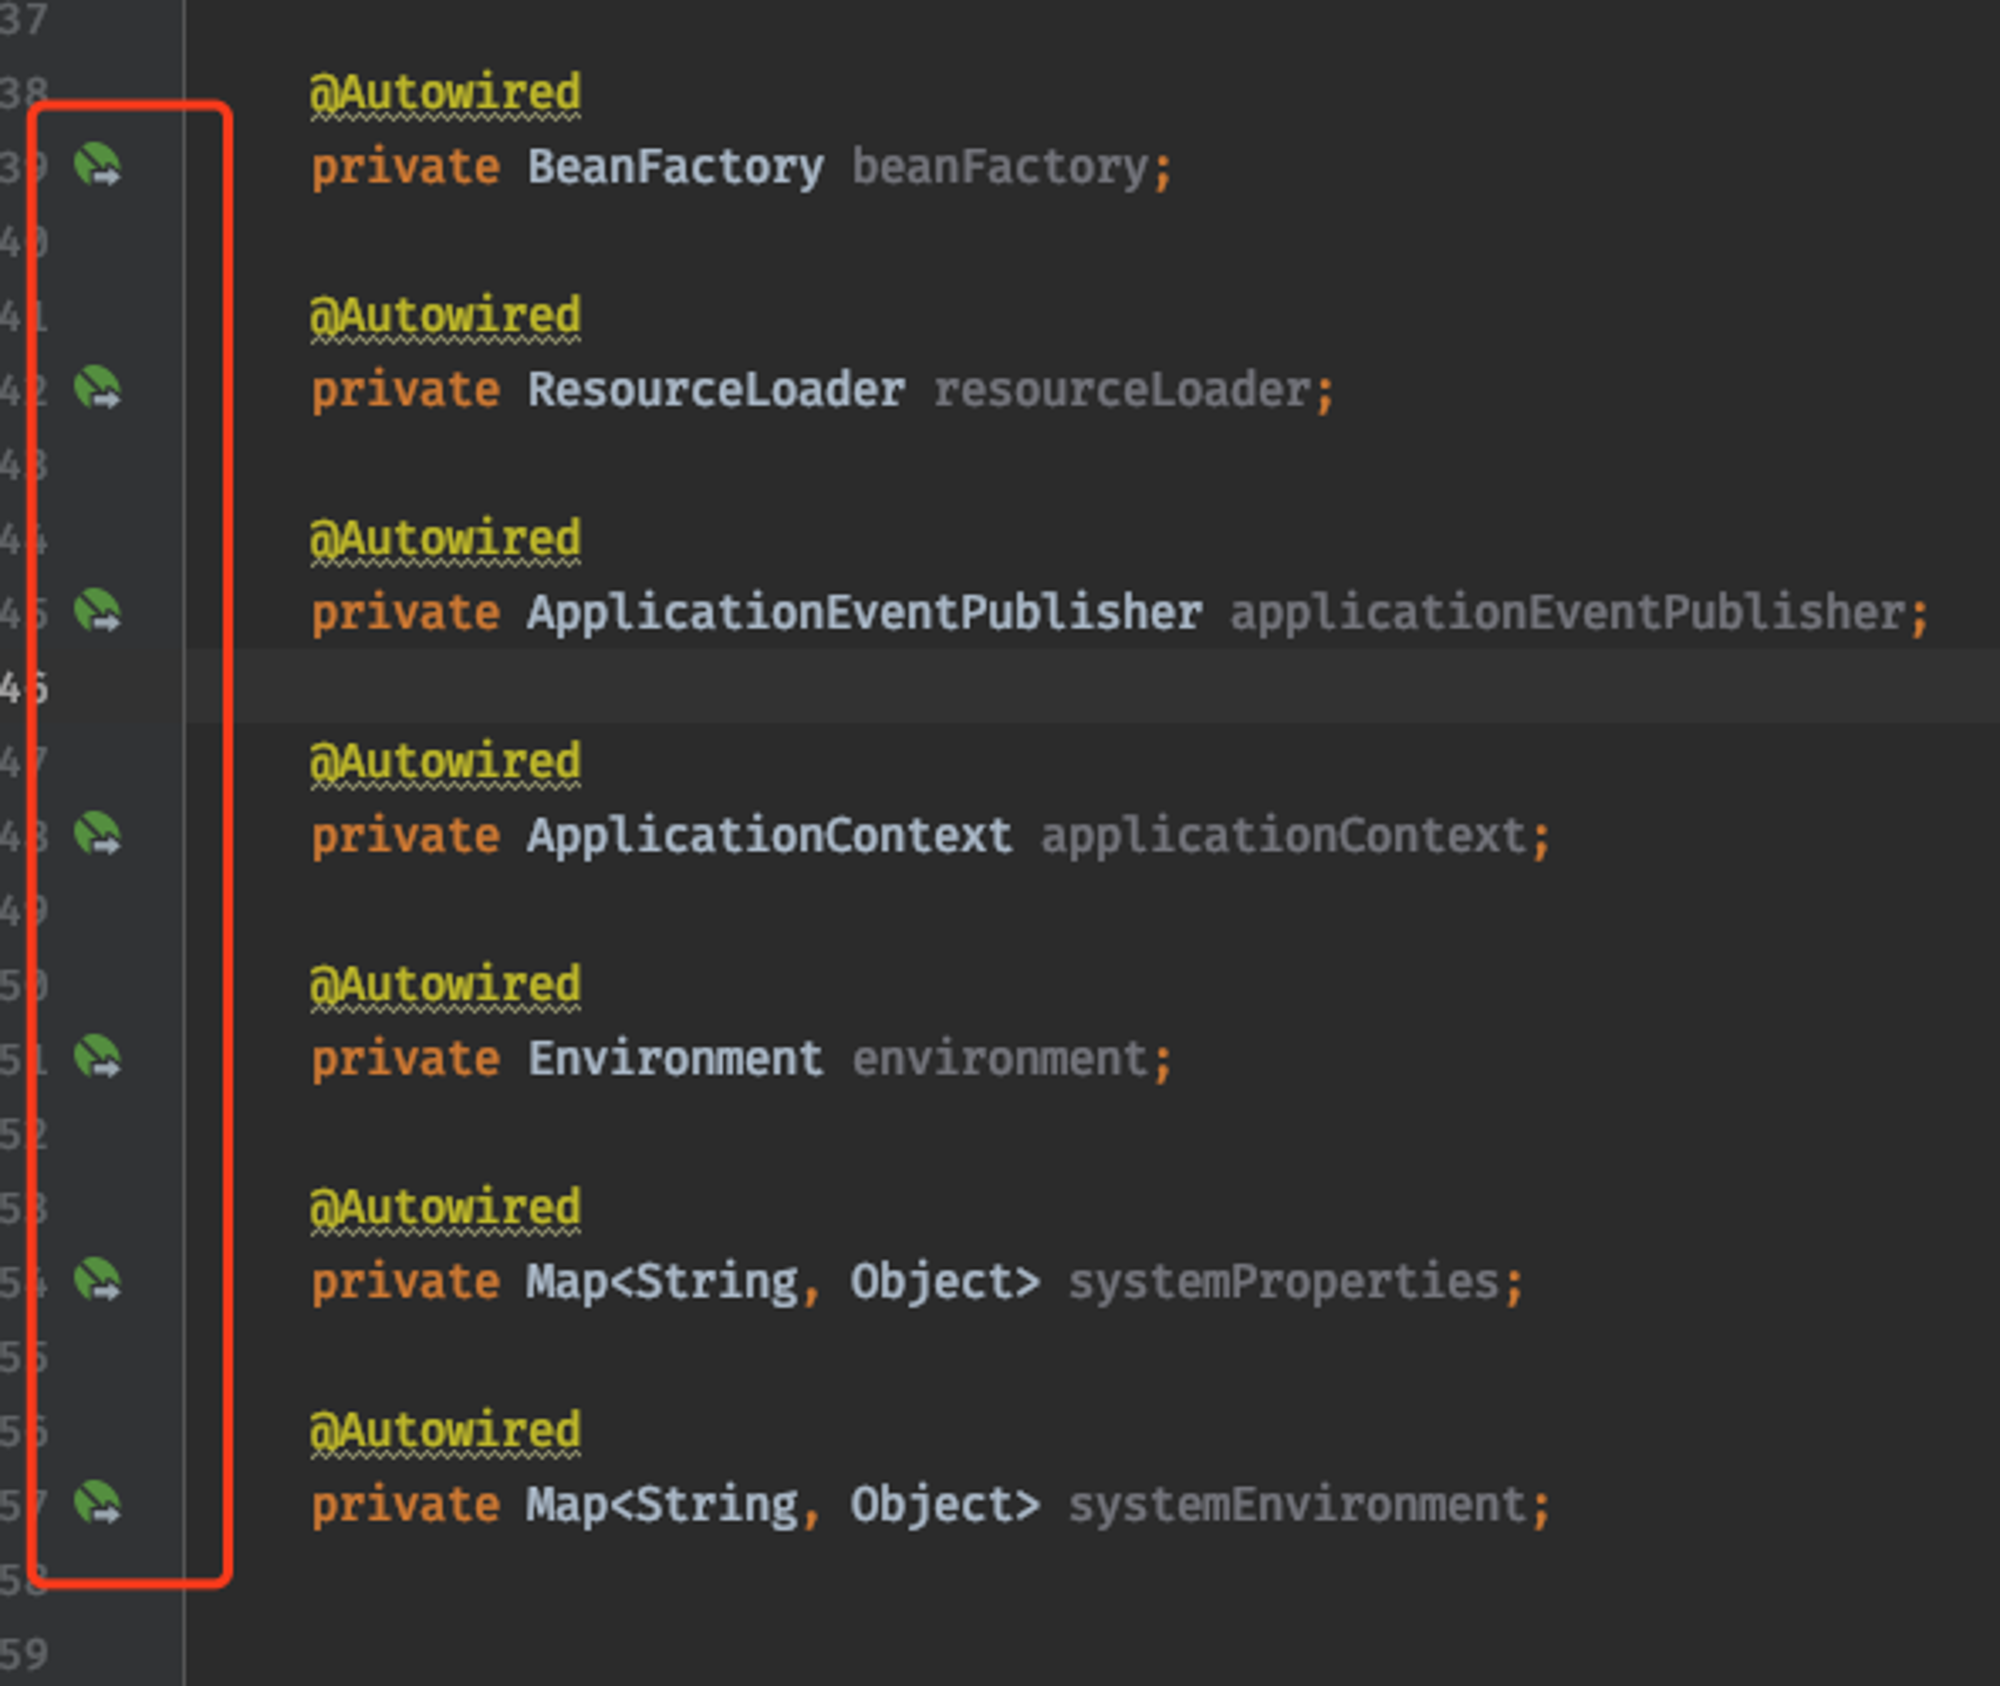Click the Environment type name
2000x1686 pixels.
675,1059
